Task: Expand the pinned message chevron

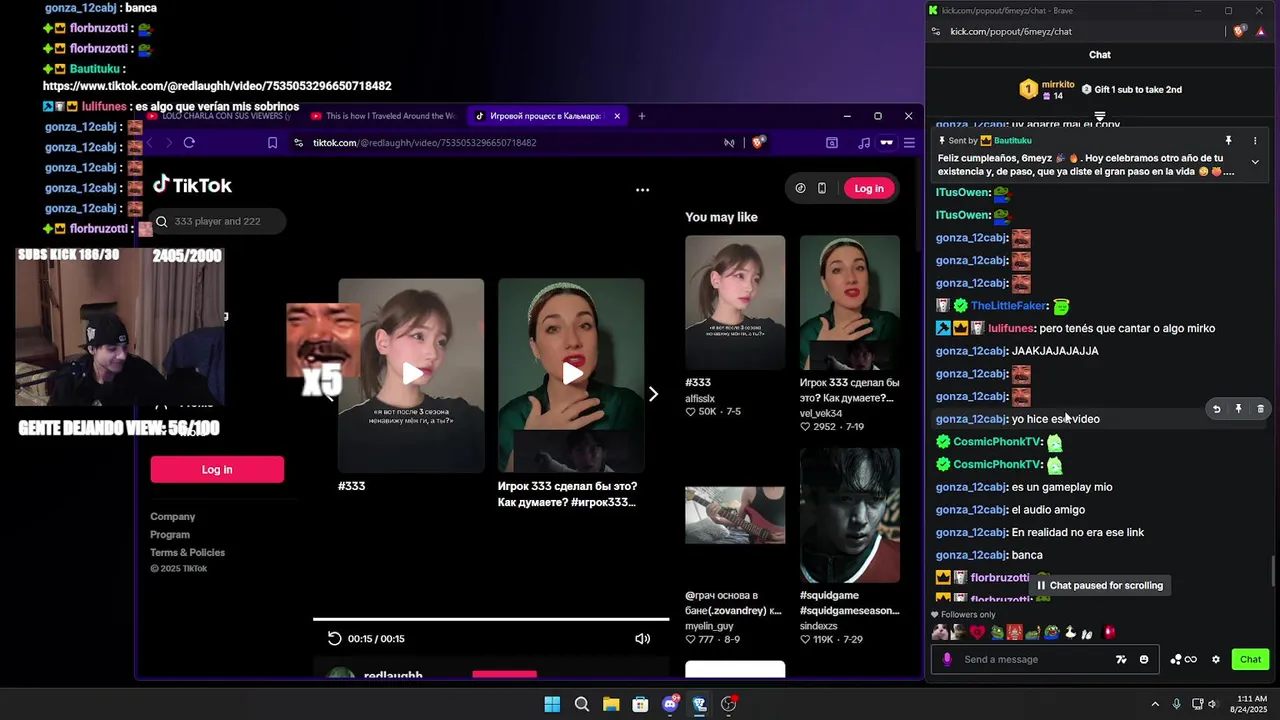Action: click(x=1255, y=162)
